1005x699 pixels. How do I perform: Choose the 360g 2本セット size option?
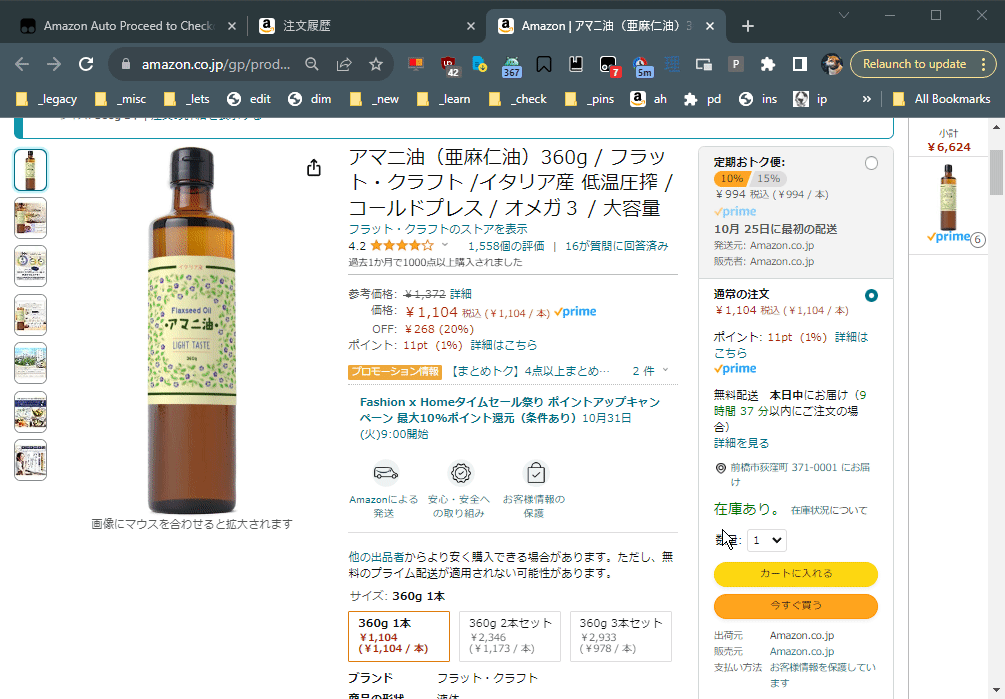point(510,636)
